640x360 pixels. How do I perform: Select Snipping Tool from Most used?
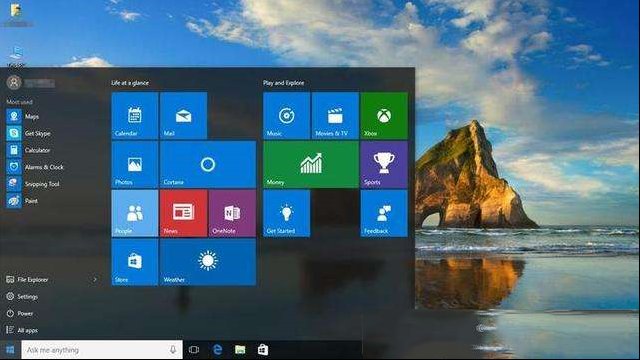pyautogui.click(x=33, y=184)
